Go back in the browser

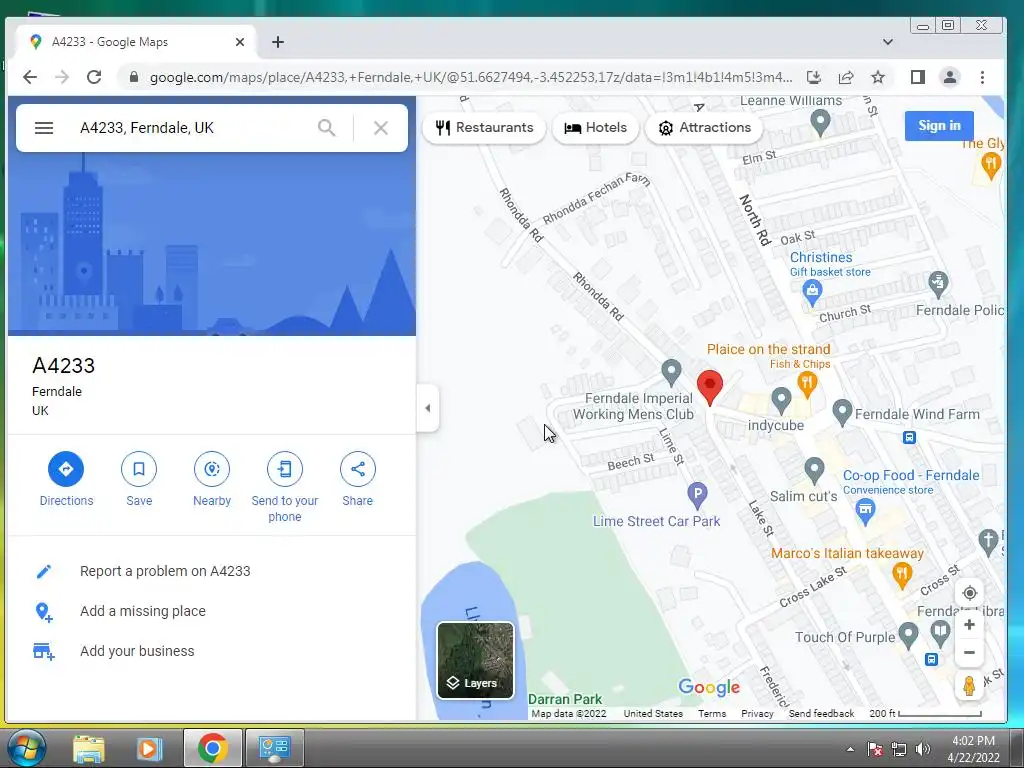pyautogui.click(x=30, y=77)
